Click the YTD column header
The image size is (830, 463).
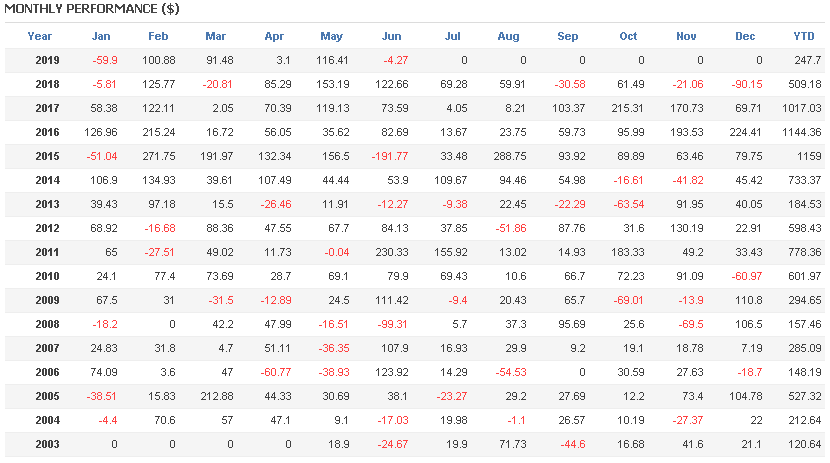pos(804,36)
